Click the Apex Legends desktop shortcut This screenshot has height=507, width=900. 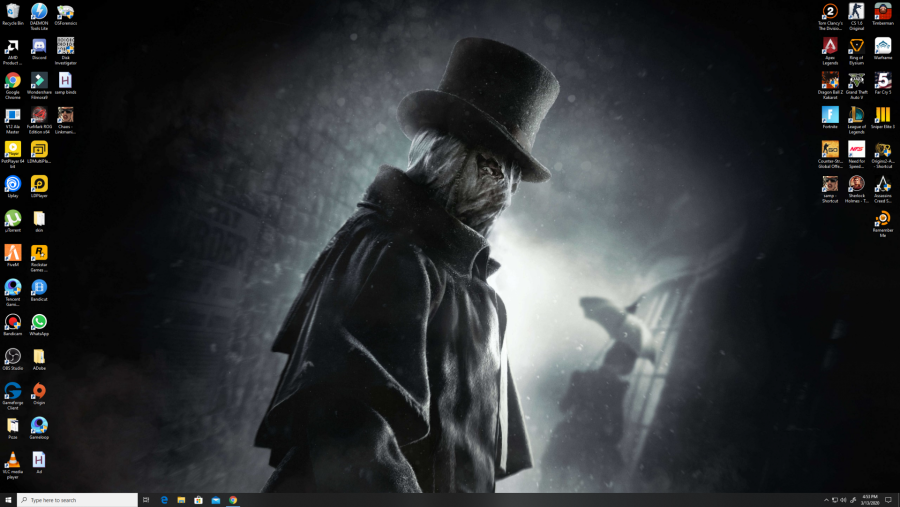click(x=830, y=46)
